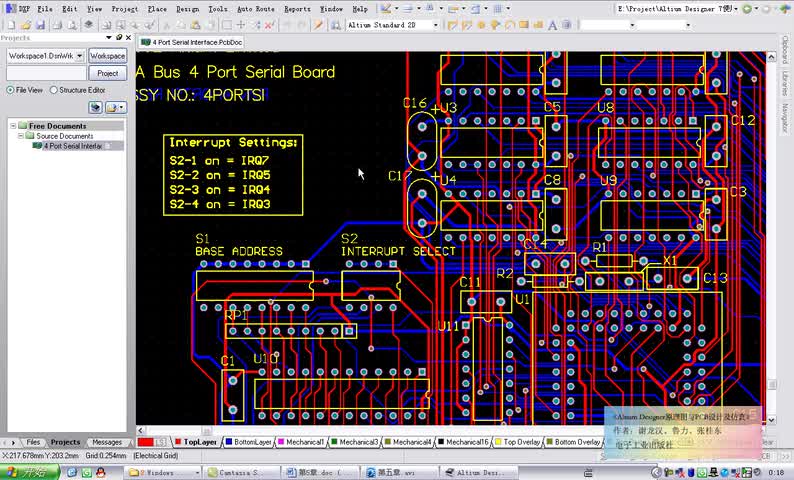
Task: Select the Structure Editor radio button
Action: [x=54, y=90]
